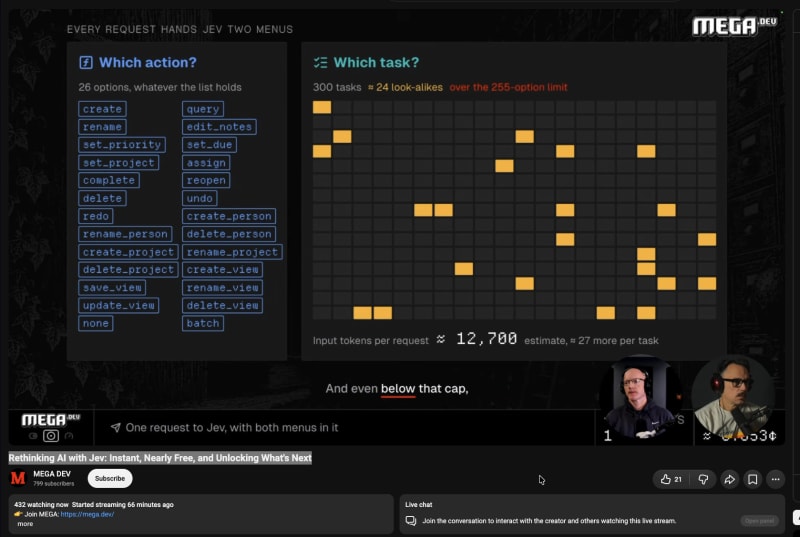The height and width of the screenshot is (537, 800).
Task: Click the MEGA DEV channel name
Action: (52, 474)
